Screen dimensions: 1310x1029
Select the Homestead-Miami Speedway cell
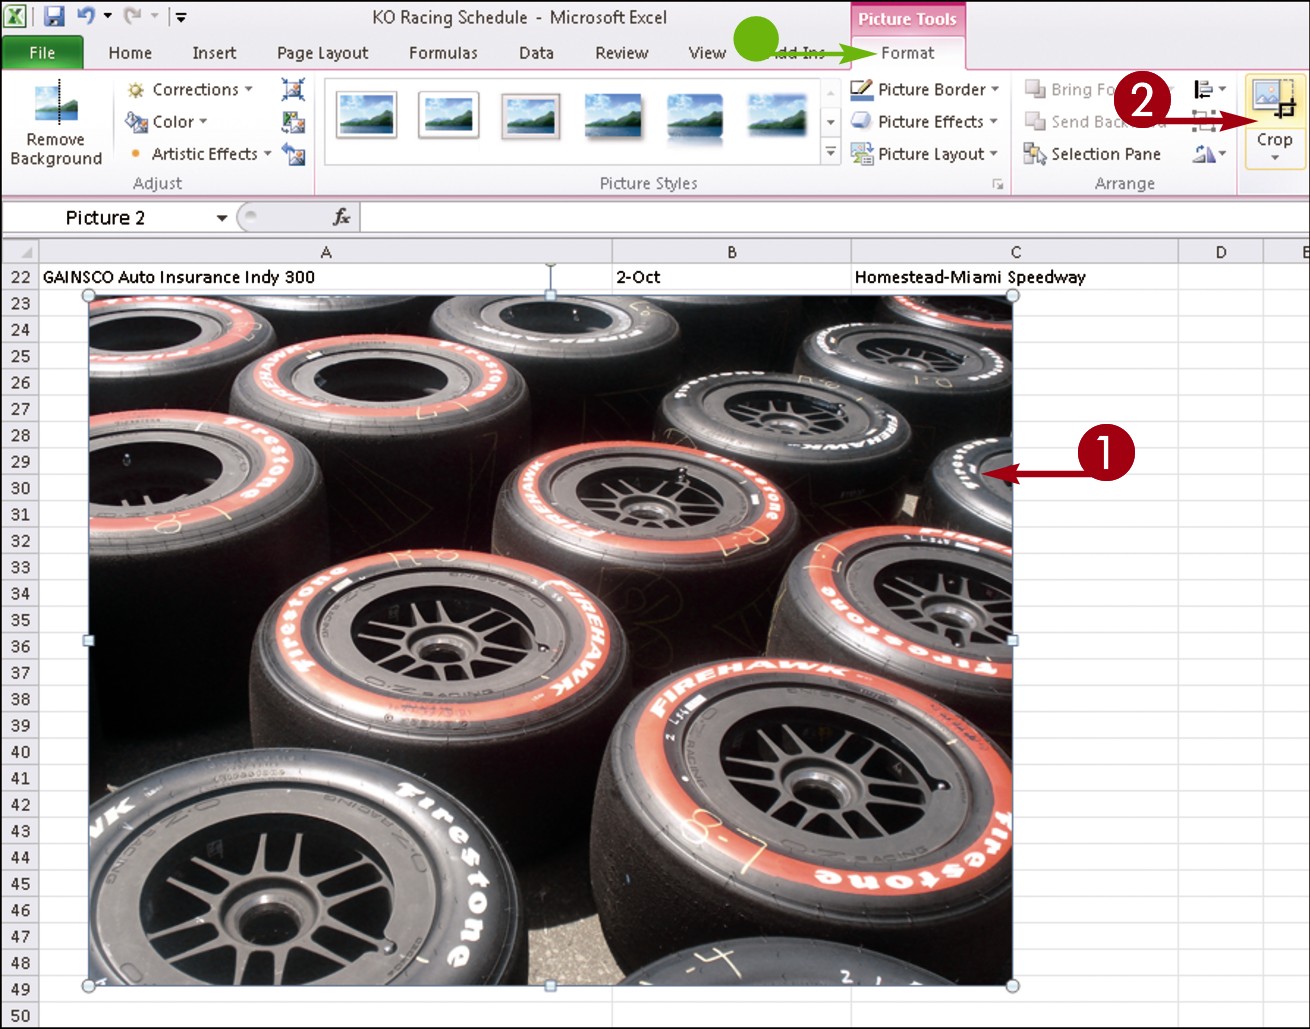tap(1015, 277)
